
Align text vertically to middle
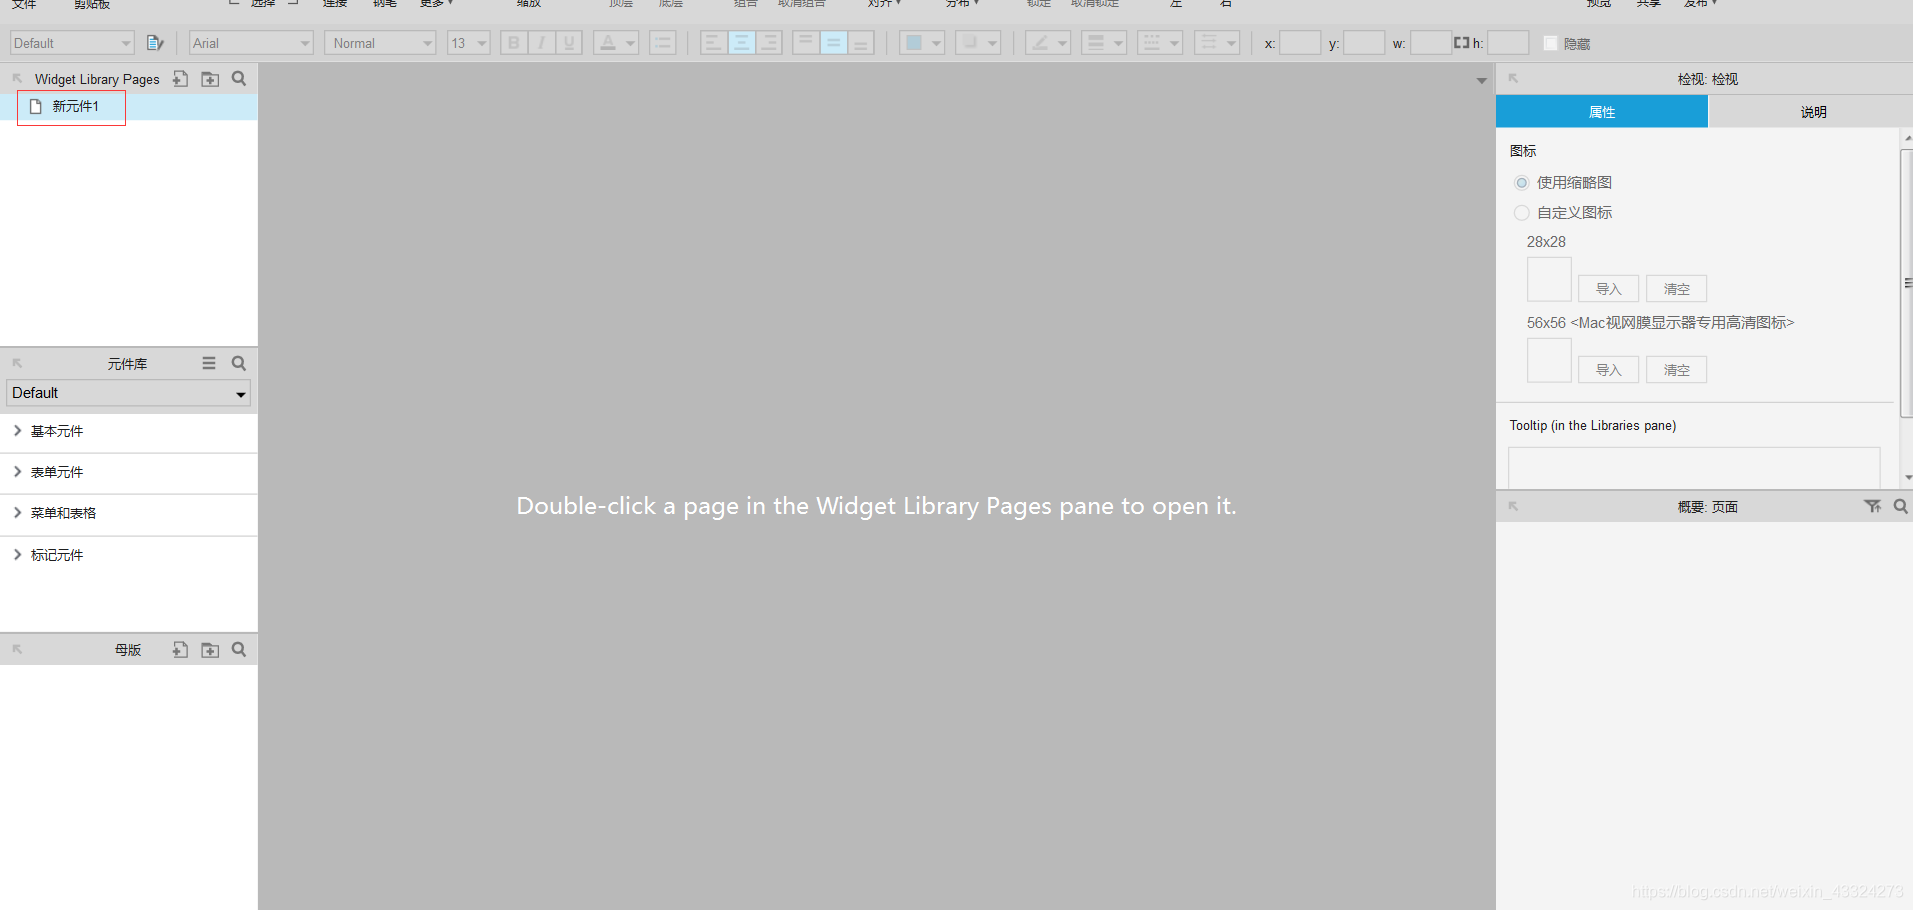pyautogui.click(x=833, y=43)
